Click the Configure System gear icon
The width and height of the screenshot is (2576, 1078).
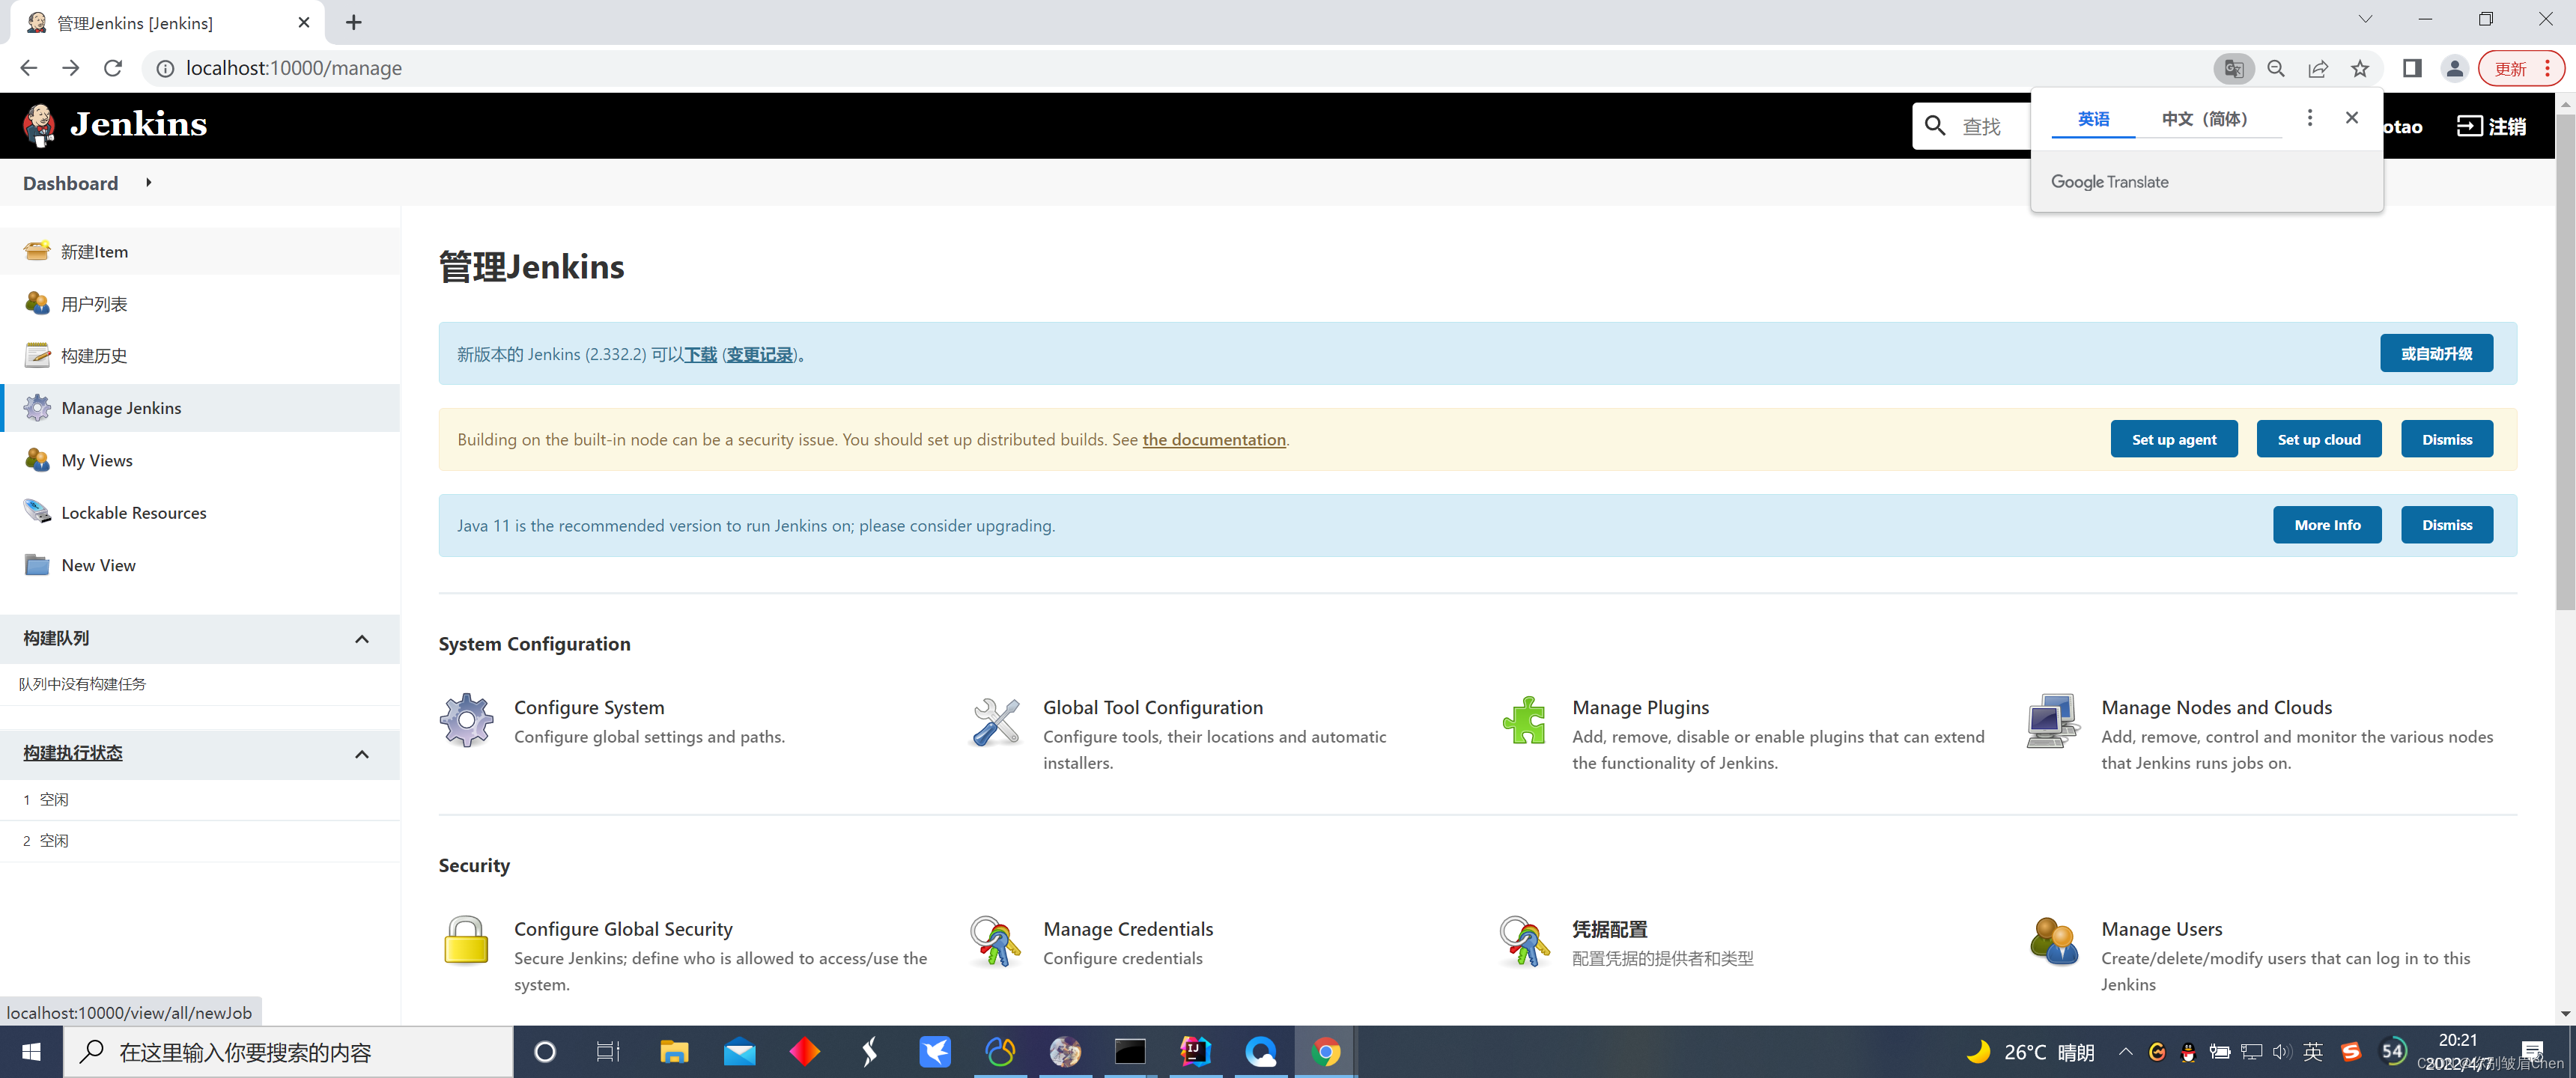[x=466, y=720]
